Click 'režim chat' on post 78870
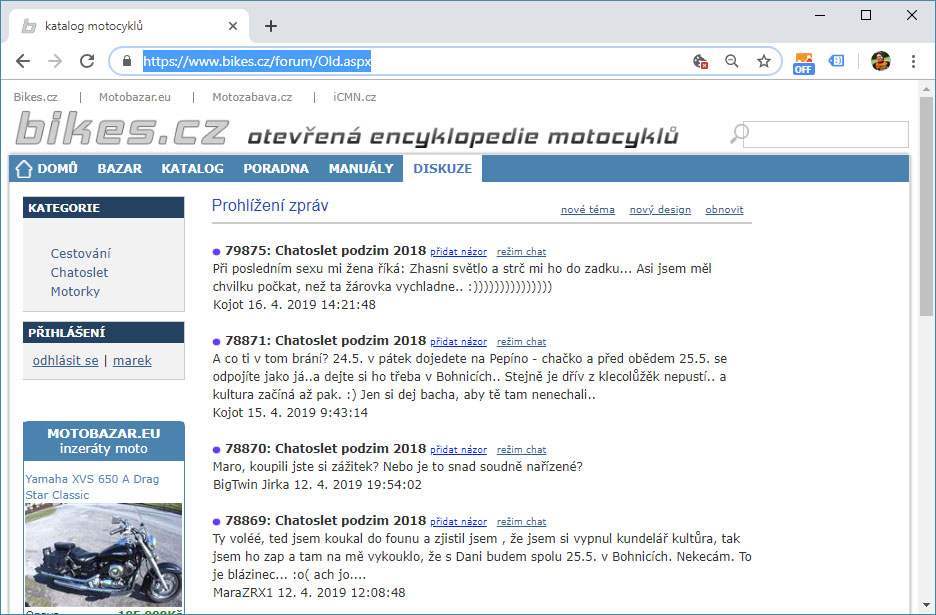Screen dimensions: 936x615 click(x=521, y=450)
